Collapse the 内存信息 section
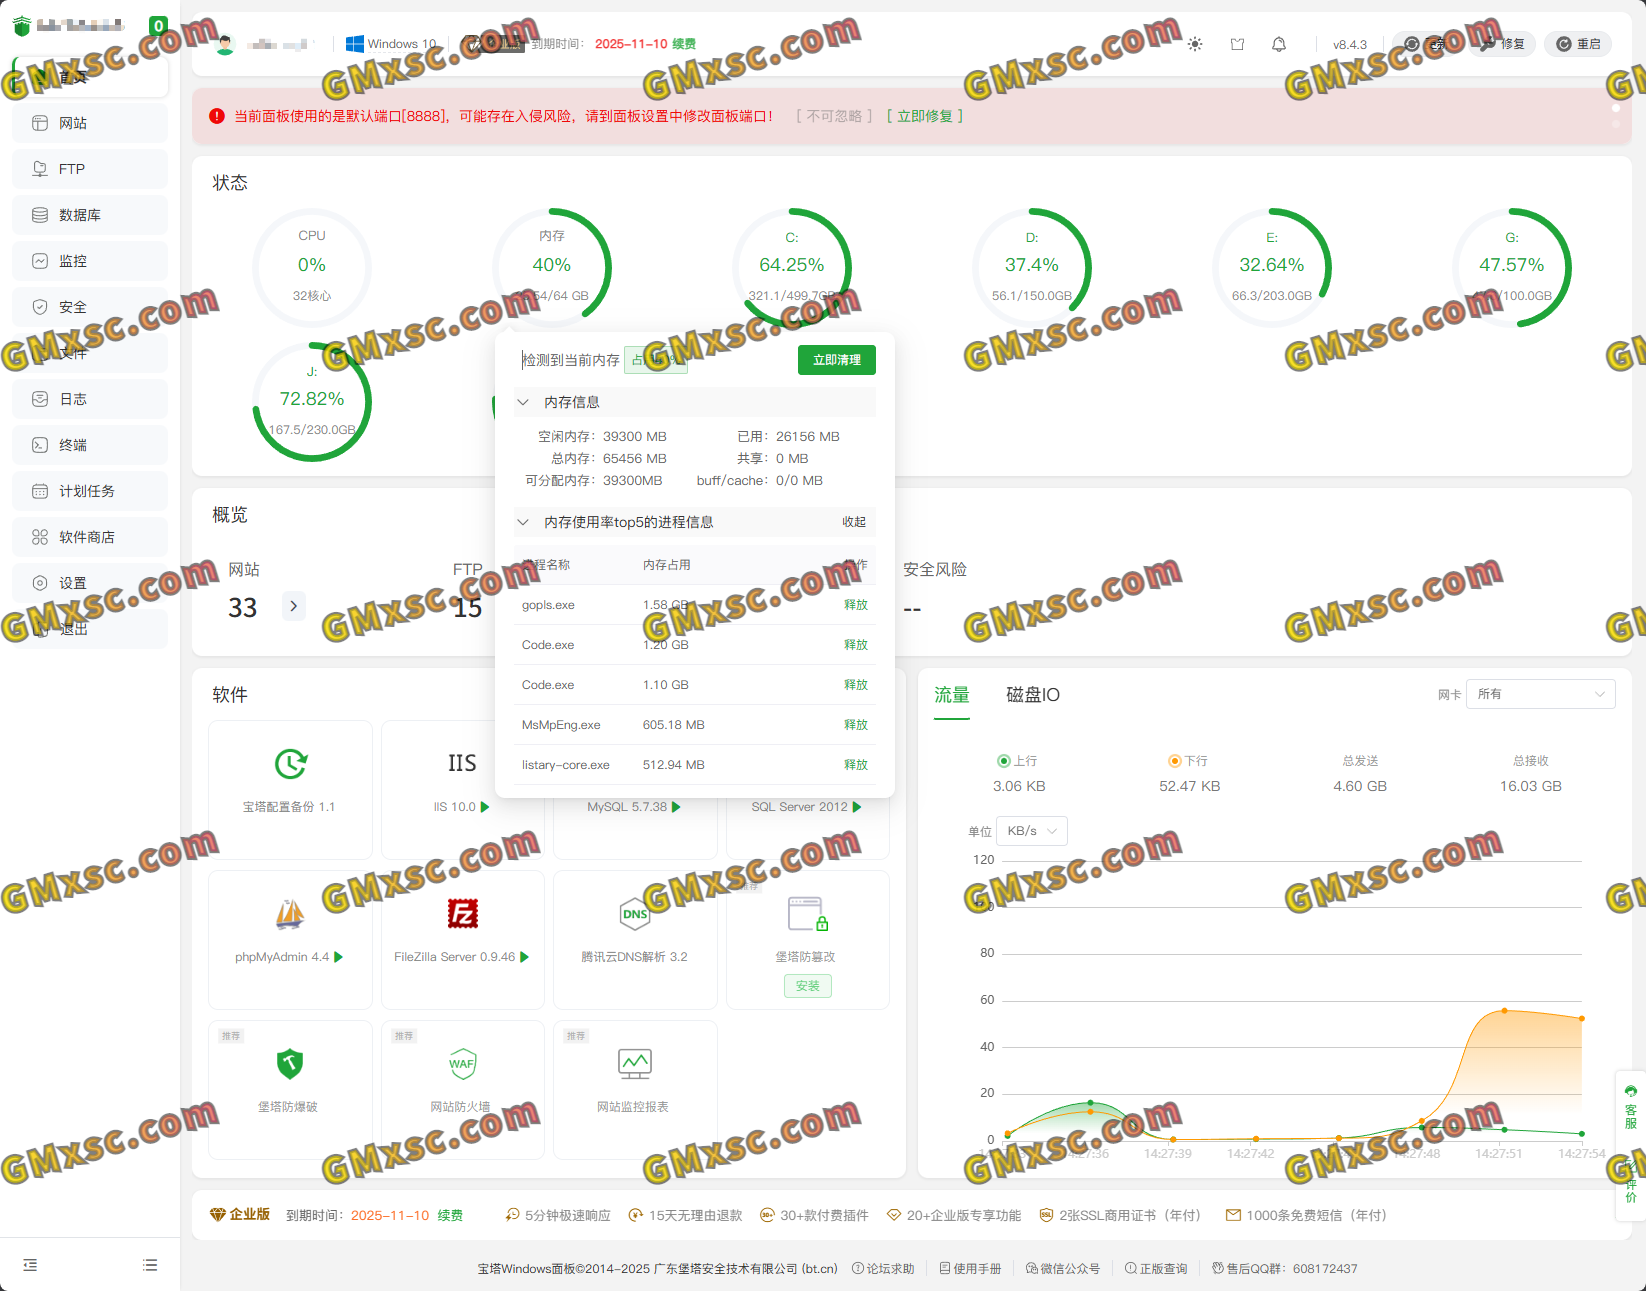The width and height of the screenshot is (1646, 1291). click(x=523, y=402)
